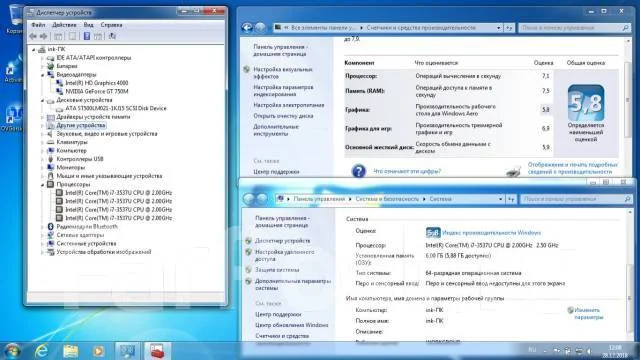The height and width of the screenshot is (360, 640).
Task: Select the ATA ST500LM021 SCSI Disk Device
Action: [x=116, y=108]
